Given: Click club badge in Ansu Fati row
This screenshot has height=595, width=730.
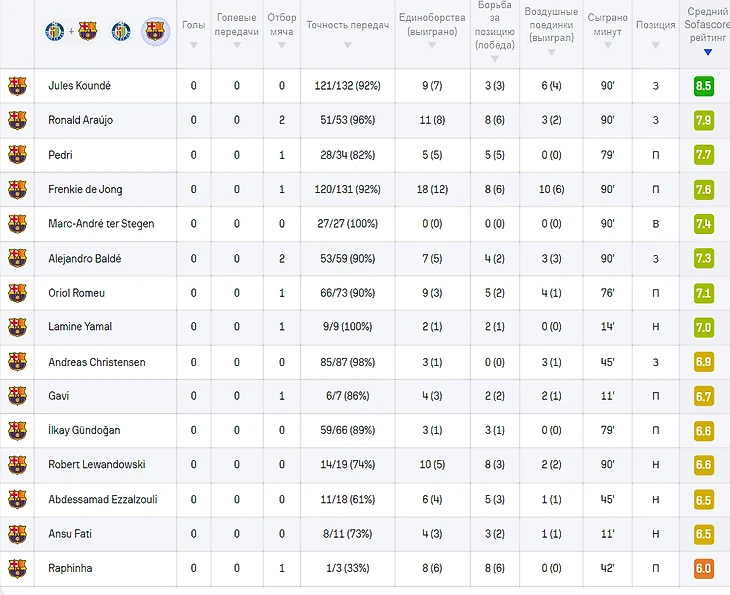Looking at the screenshot, I should (x=17, y=534).
